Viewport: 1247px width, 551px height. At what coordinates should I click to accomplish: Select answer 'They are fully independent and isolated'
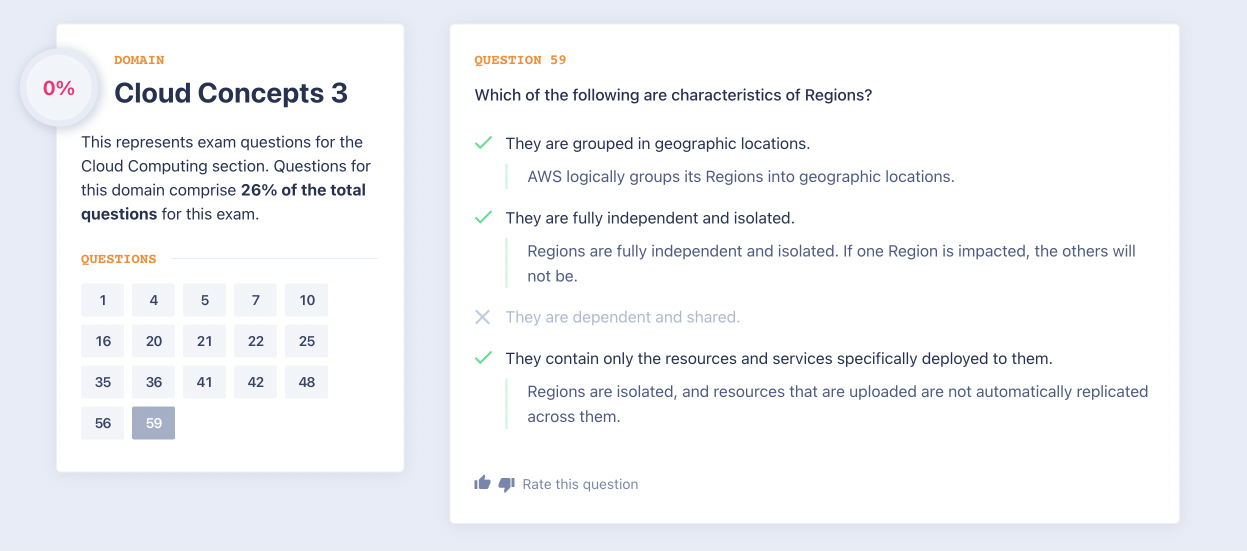point(649,217)
